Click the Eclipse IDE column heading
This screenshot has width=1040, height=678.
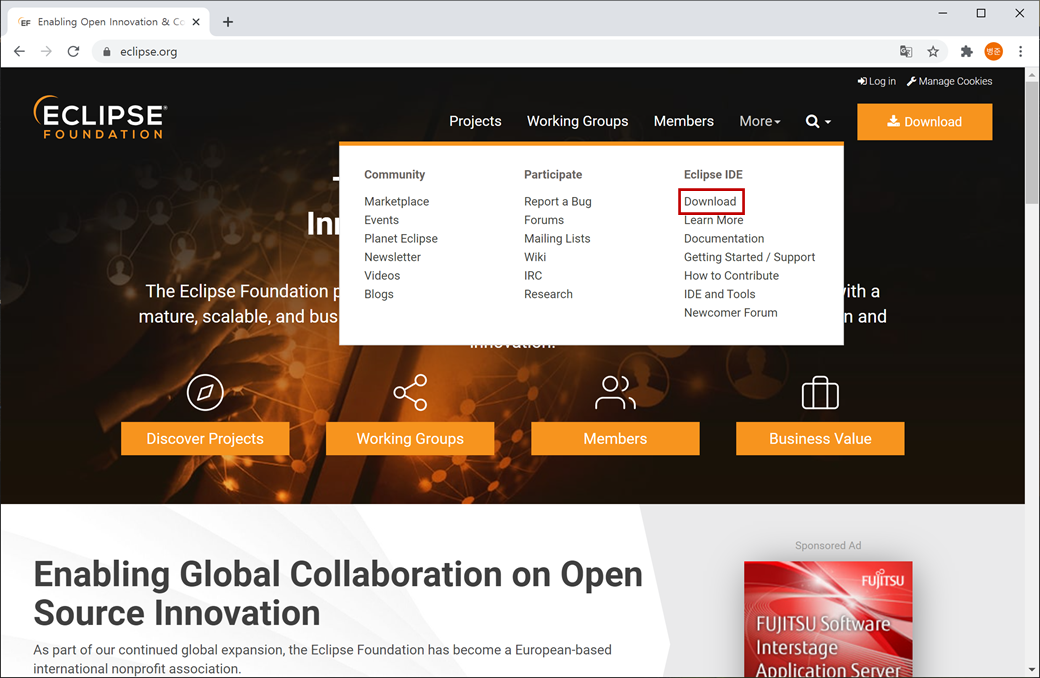point(713,174)
